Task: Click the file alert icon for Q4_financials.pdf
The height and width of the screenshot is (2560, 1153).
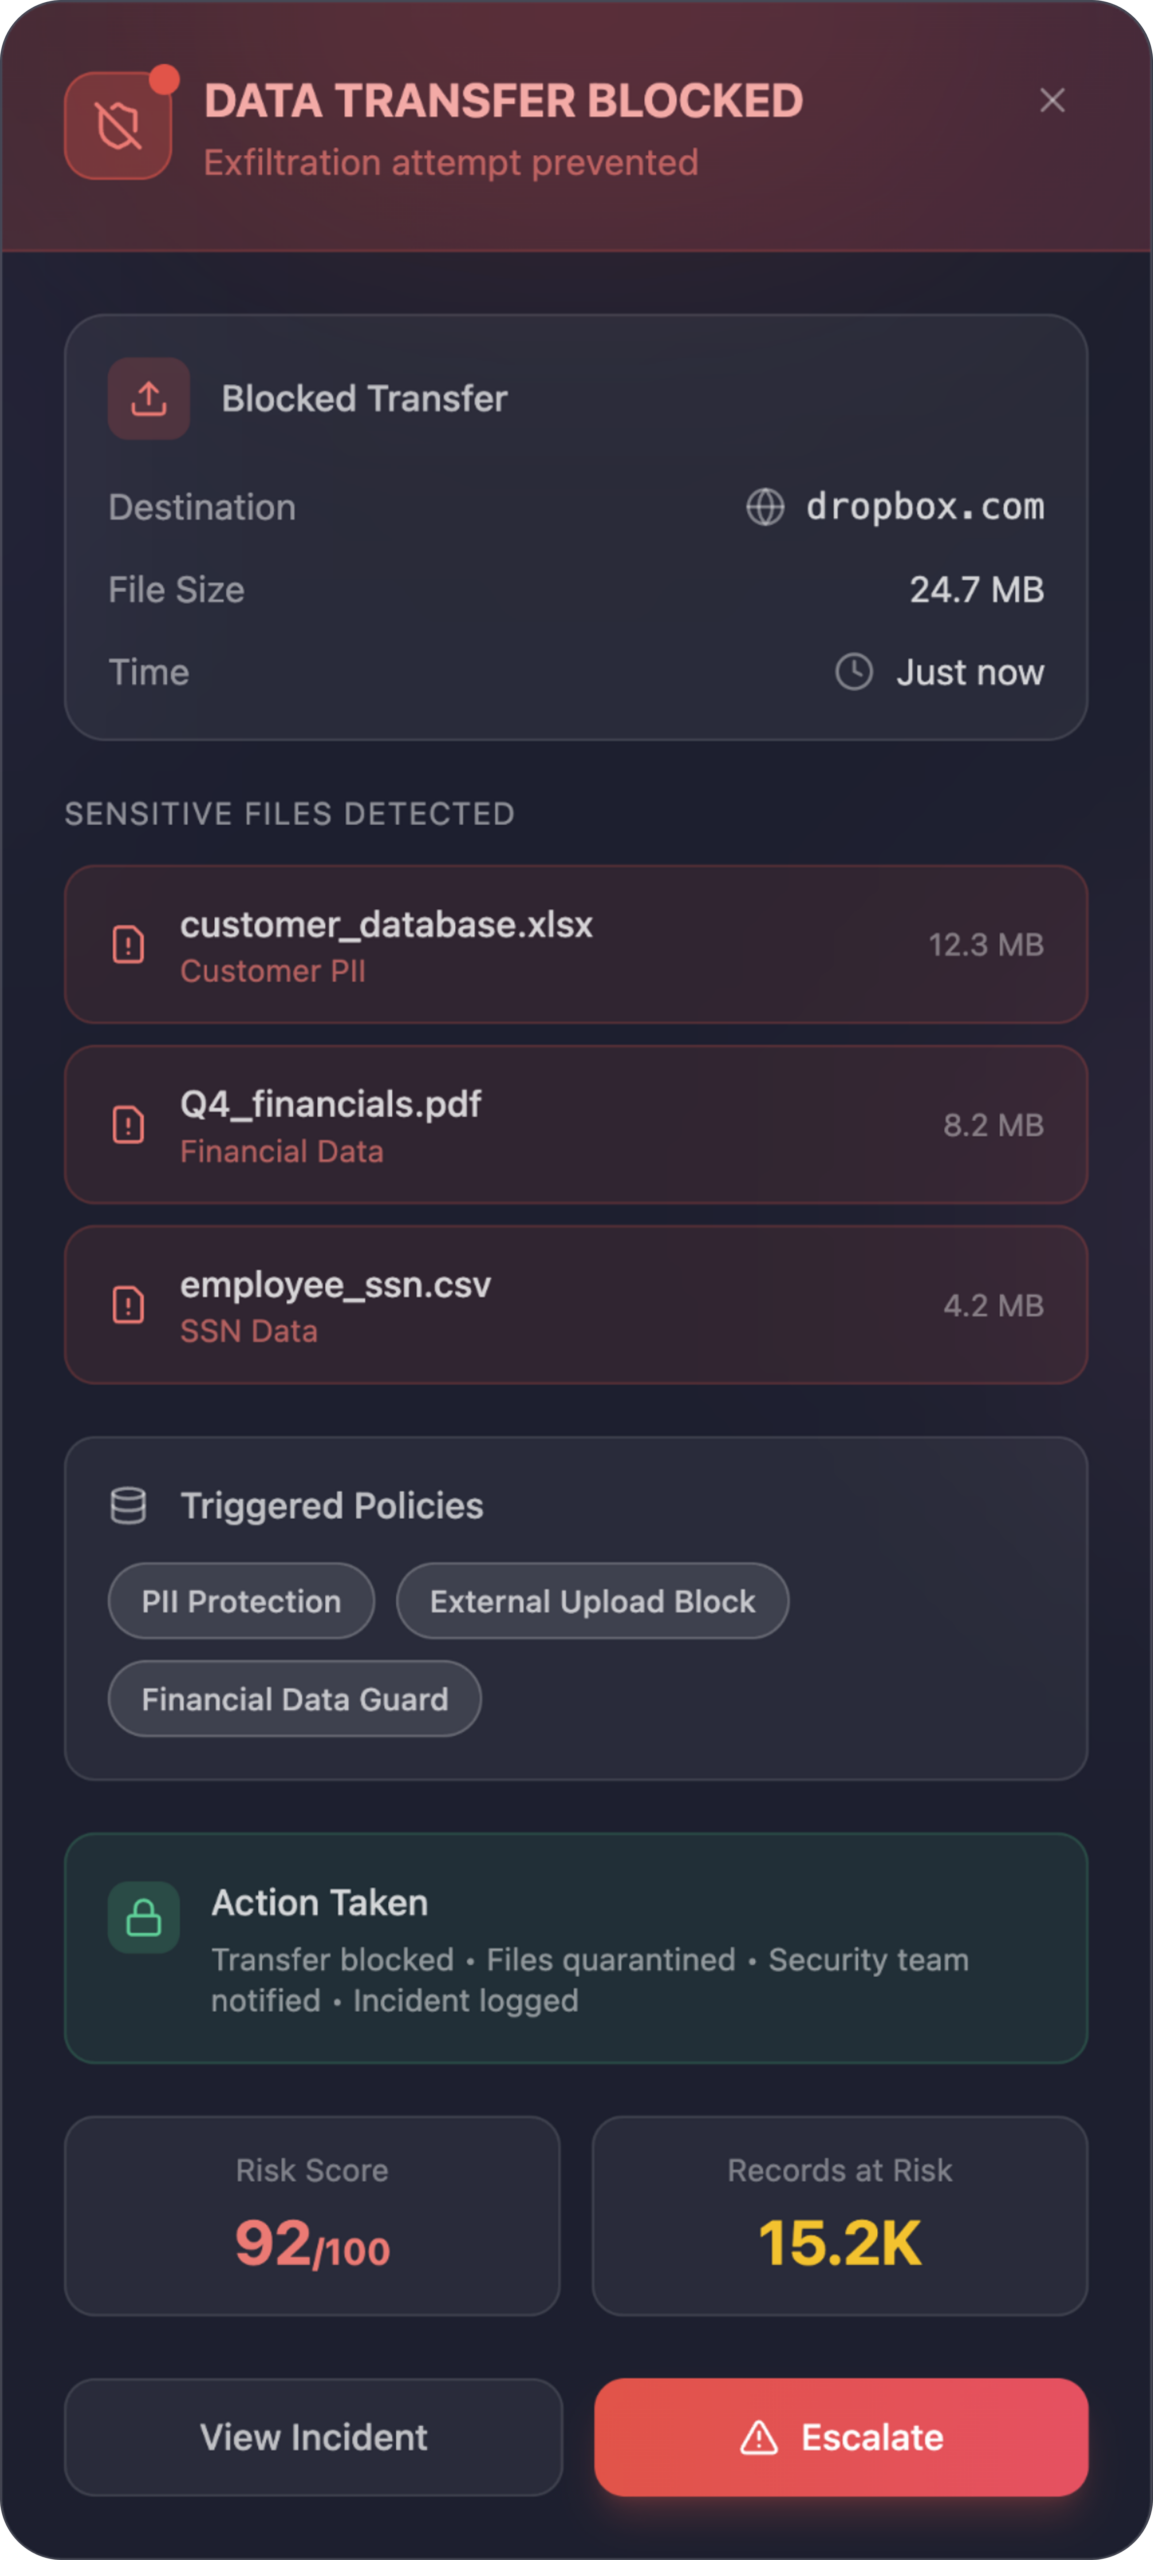Action: tap(128, 1125)
